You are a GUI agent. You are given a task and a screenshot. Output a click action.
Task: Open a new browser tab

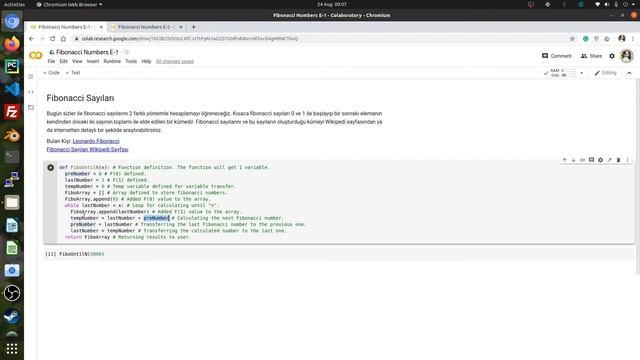click(x=193, y=27)
